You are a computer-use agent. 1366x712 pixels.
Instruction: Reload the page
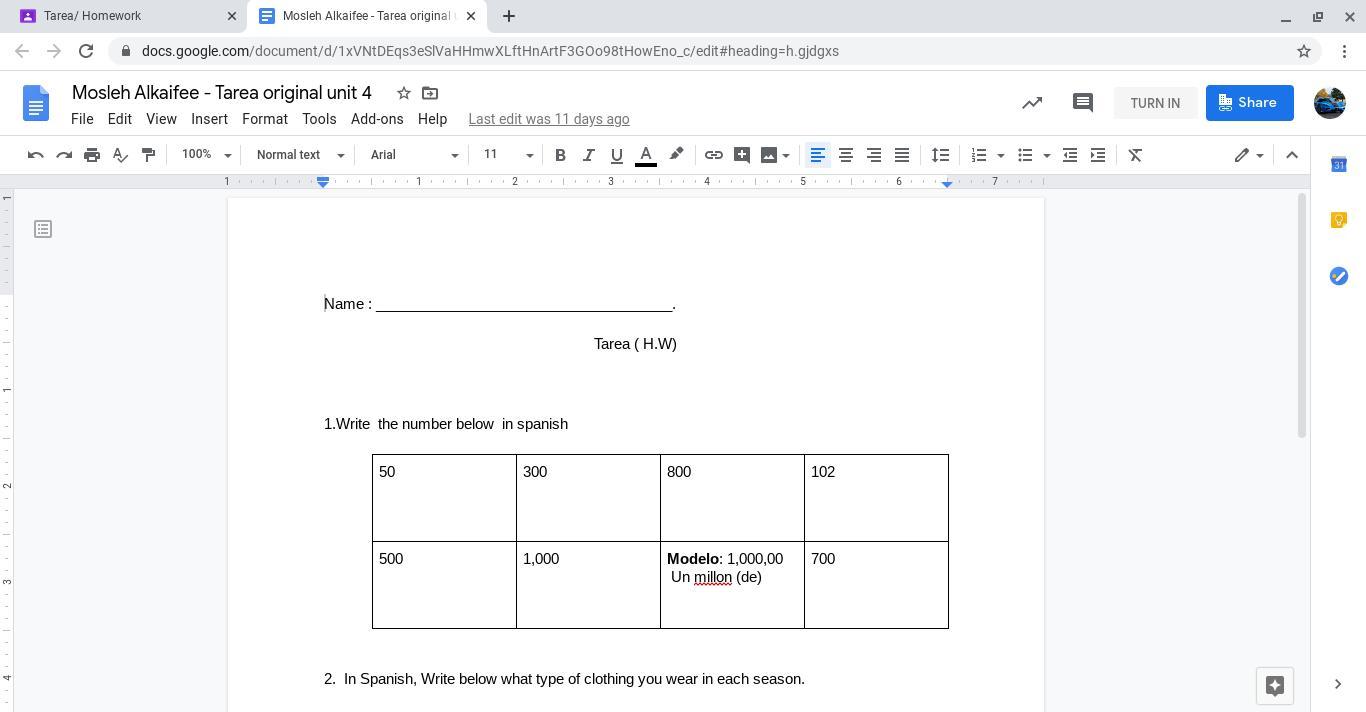(x=86, y=51)
